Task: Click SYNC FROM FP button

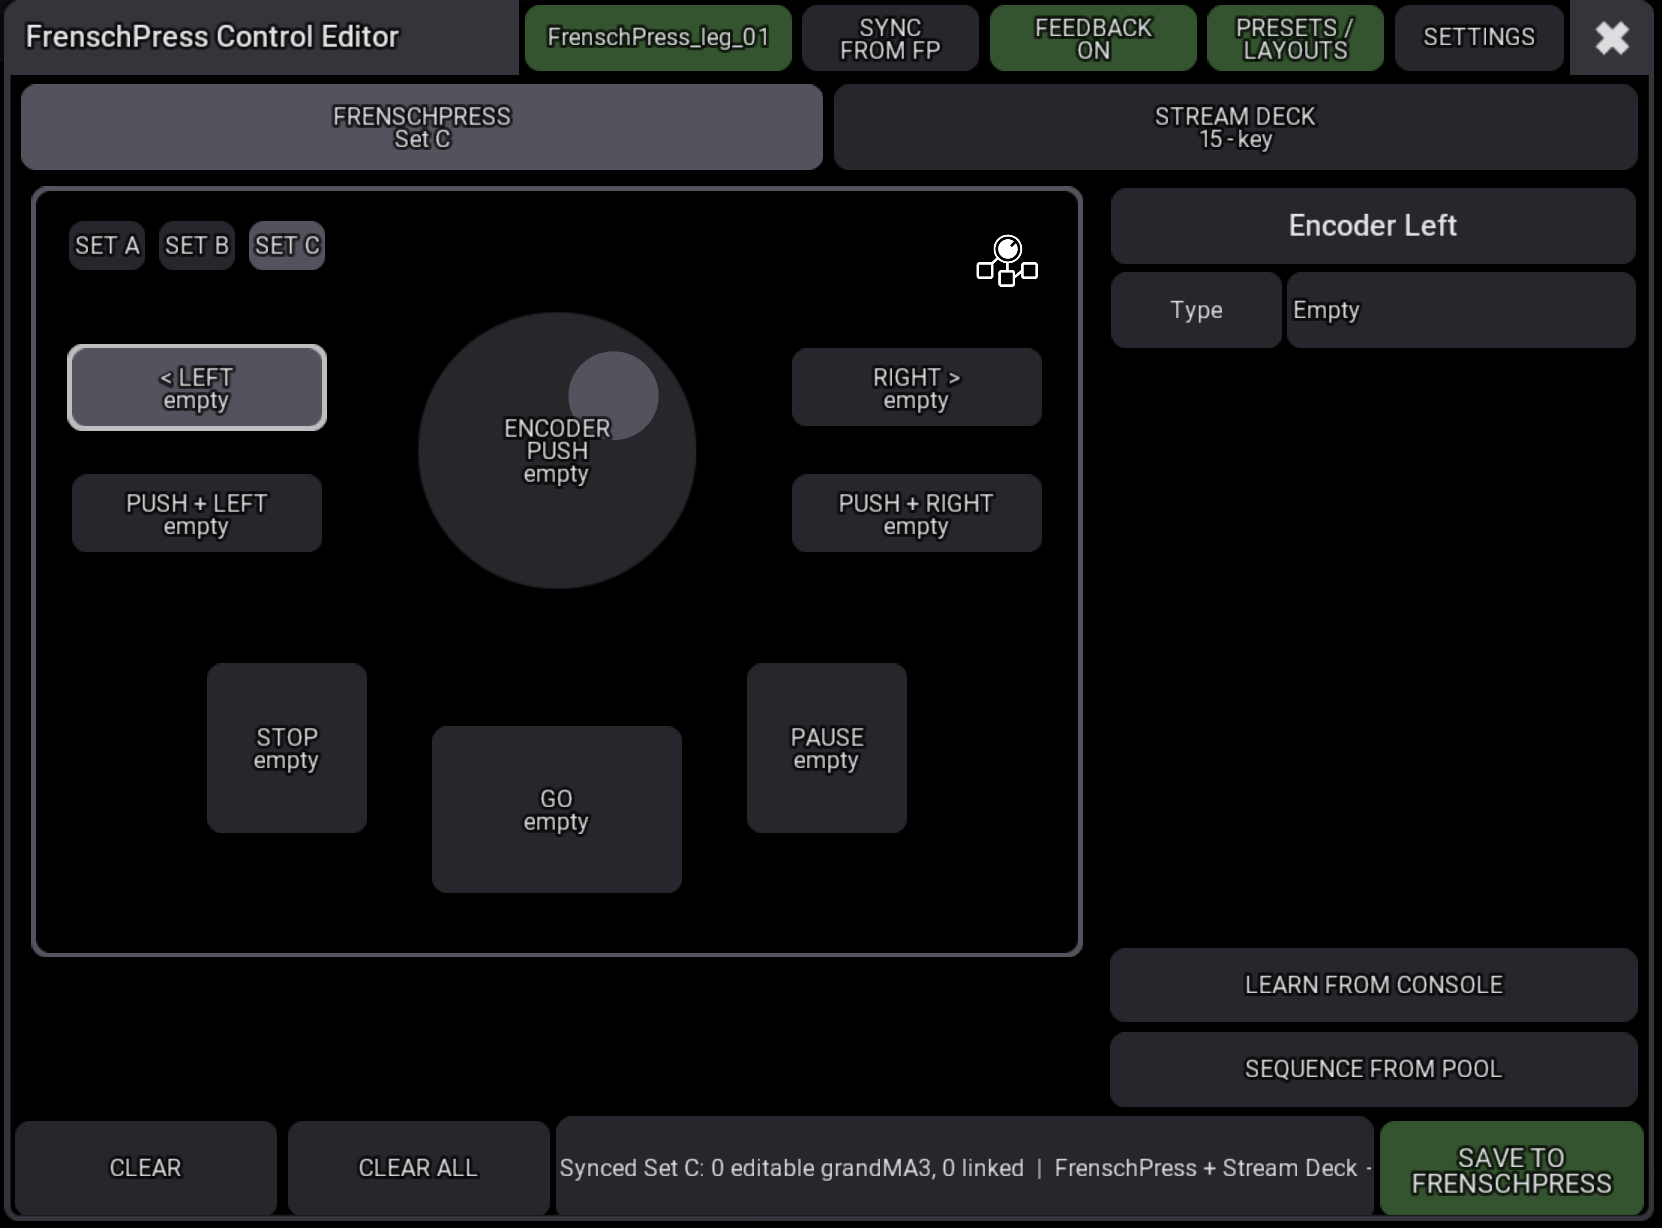Action: (x=890, y=38)
